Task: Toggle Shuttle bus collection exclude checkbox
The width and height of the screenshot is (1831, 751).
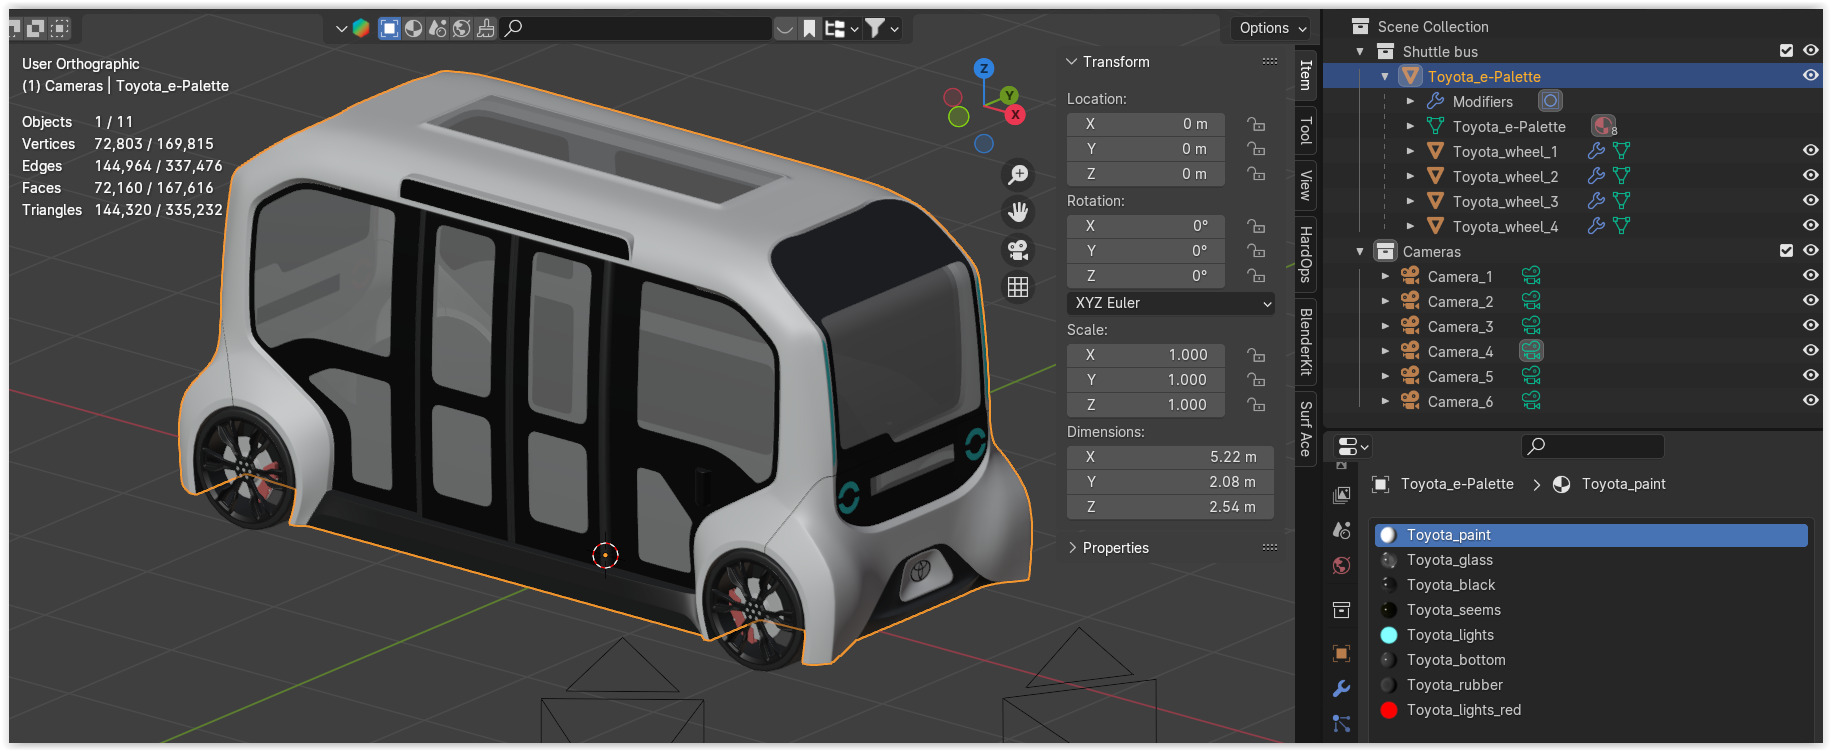Action: (x=1786, y=51)
